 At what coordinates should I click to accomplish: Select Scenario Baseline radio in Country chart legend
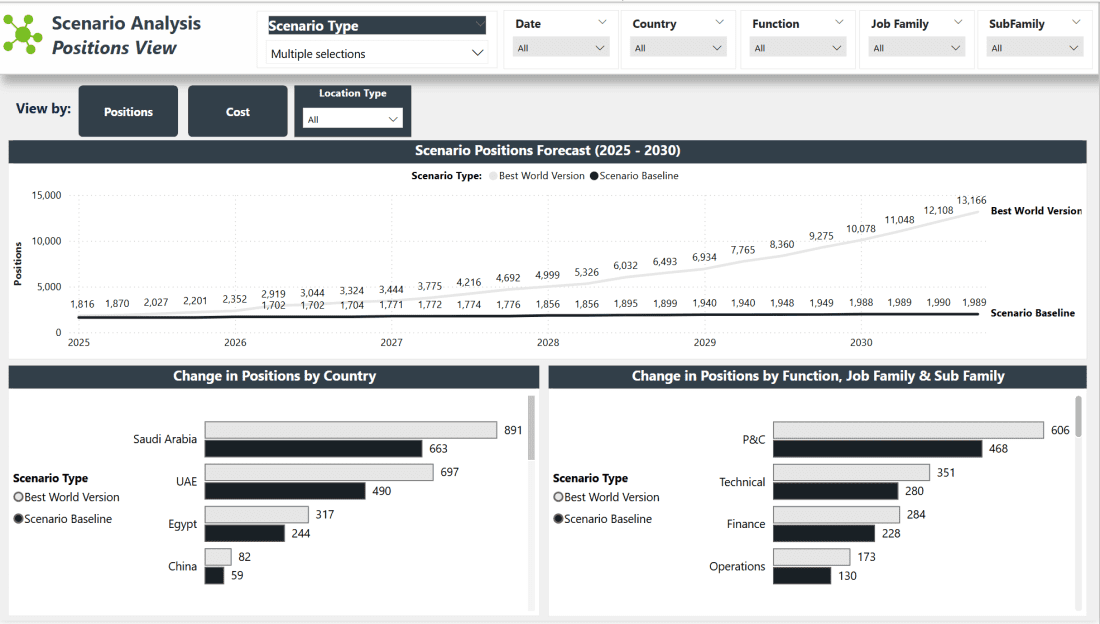[18, 519]
